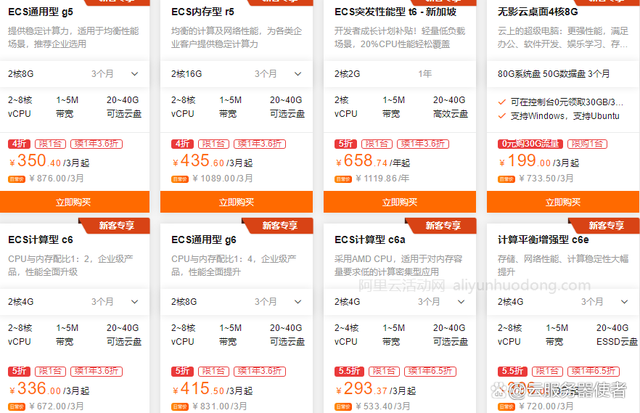This screenshot has width=640, height=413.
Task: Buy ECS内存型 r5 with its 立即购买 button
Action: pos(237,202)
